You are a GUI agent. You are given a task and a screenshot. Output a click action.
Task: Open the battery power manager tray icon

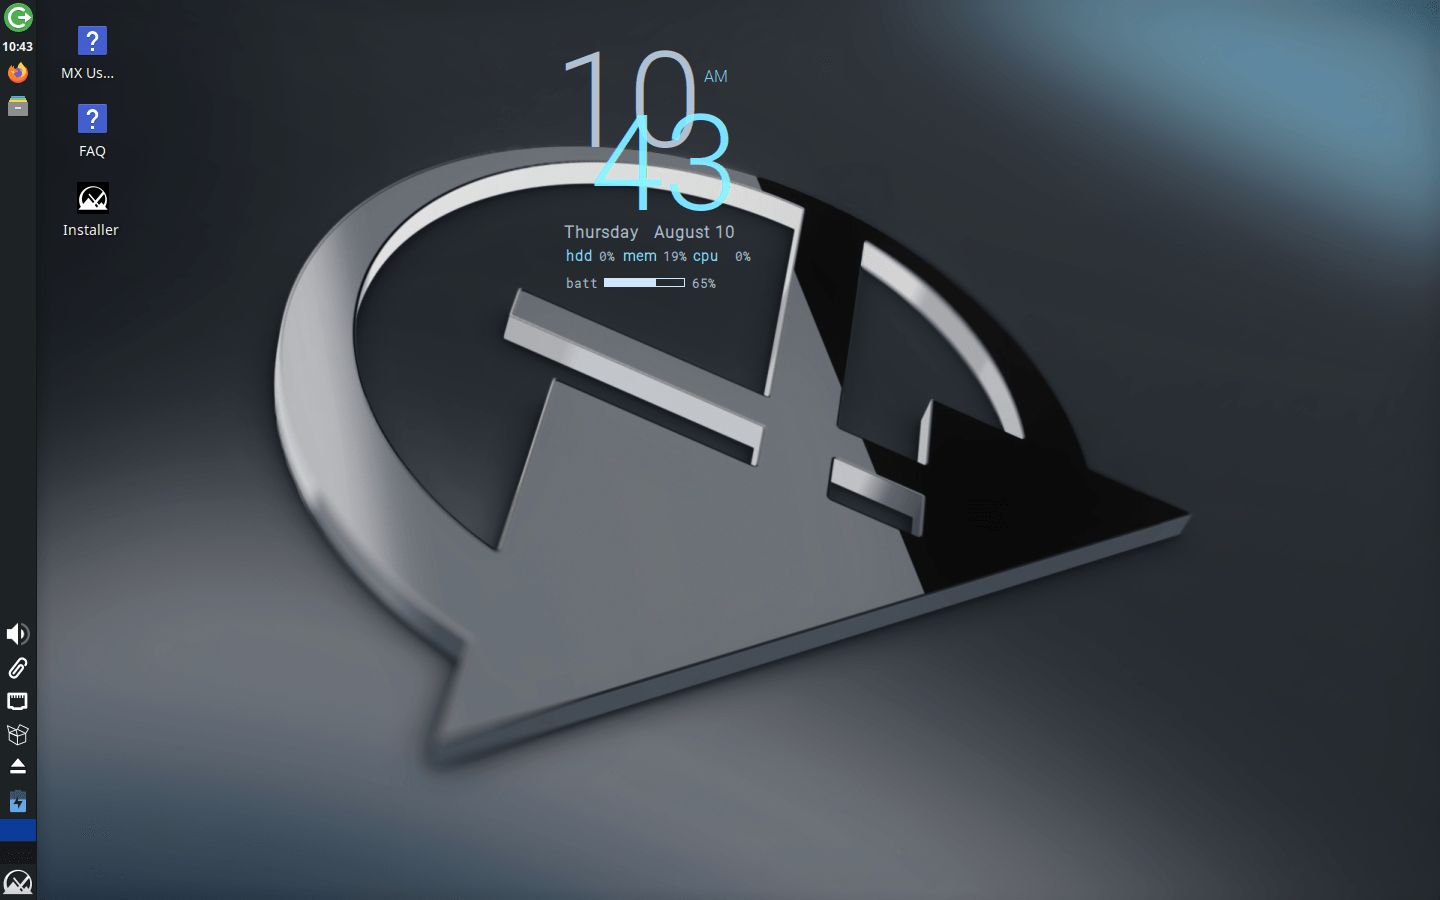18,801
